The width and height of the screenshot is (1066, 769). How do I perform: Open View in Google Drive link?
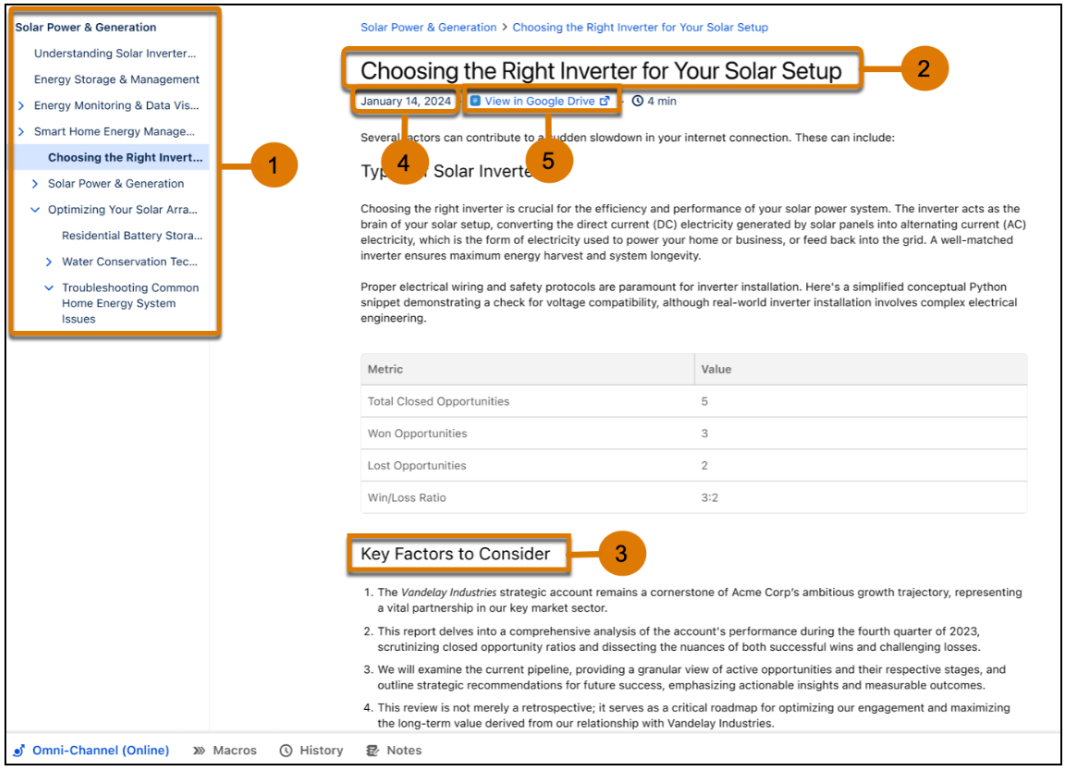tap(540, 101)
